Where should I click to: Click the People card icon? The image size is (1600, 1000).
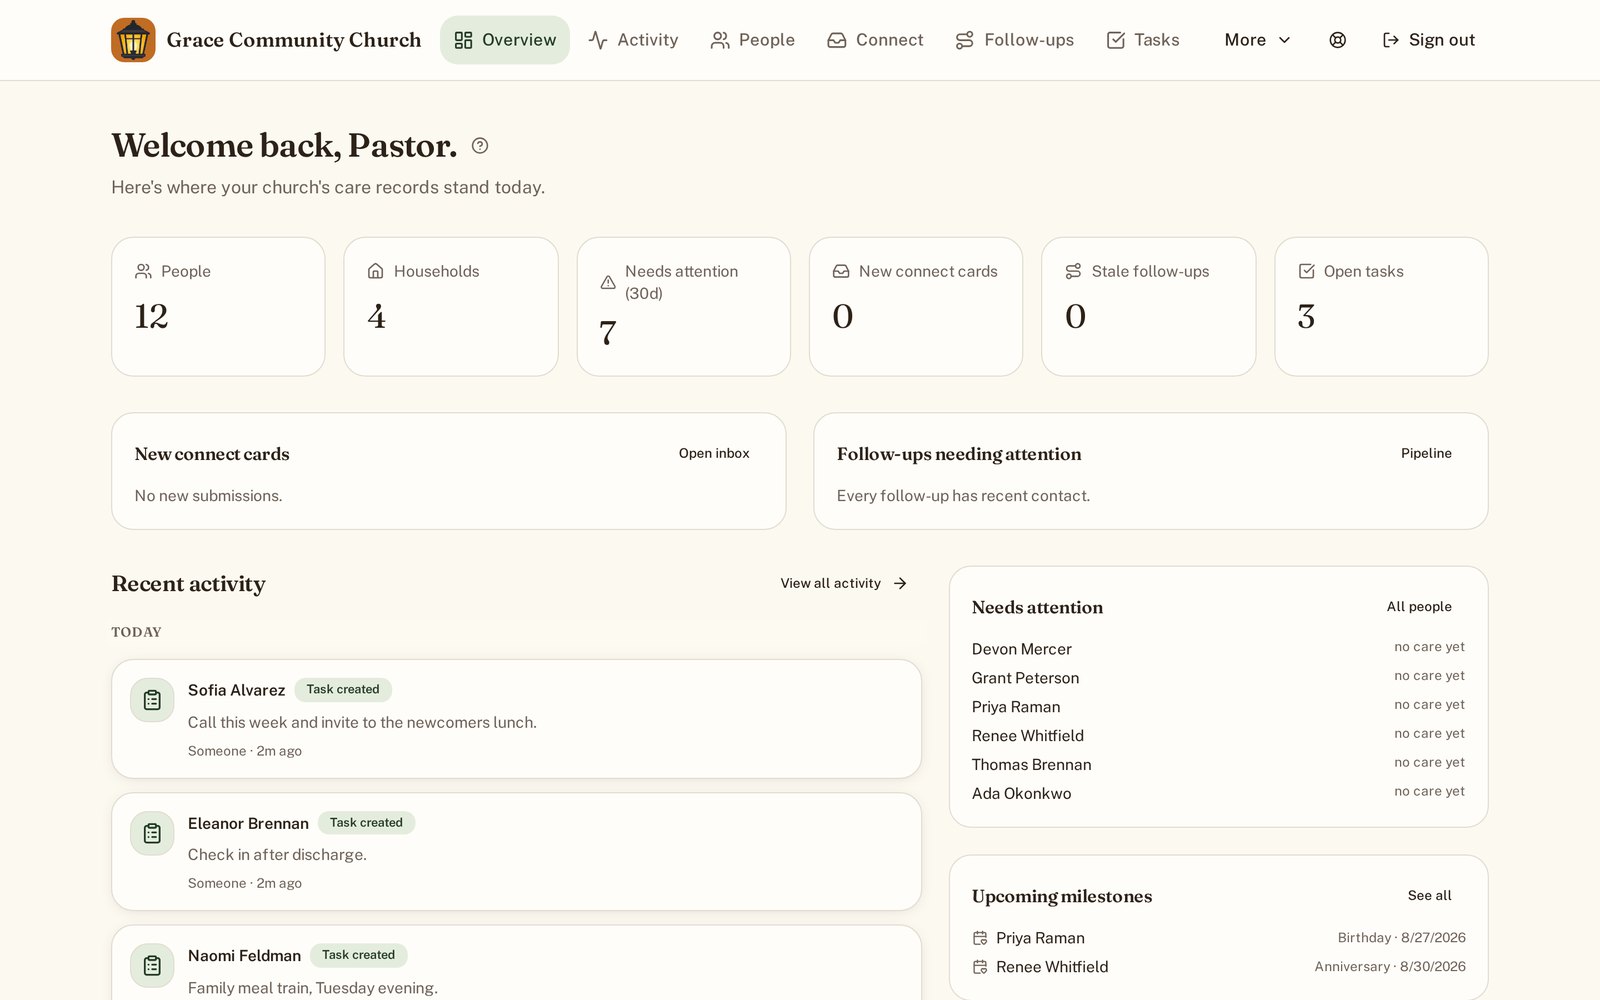pyautogui.click(x=143, y=271)
